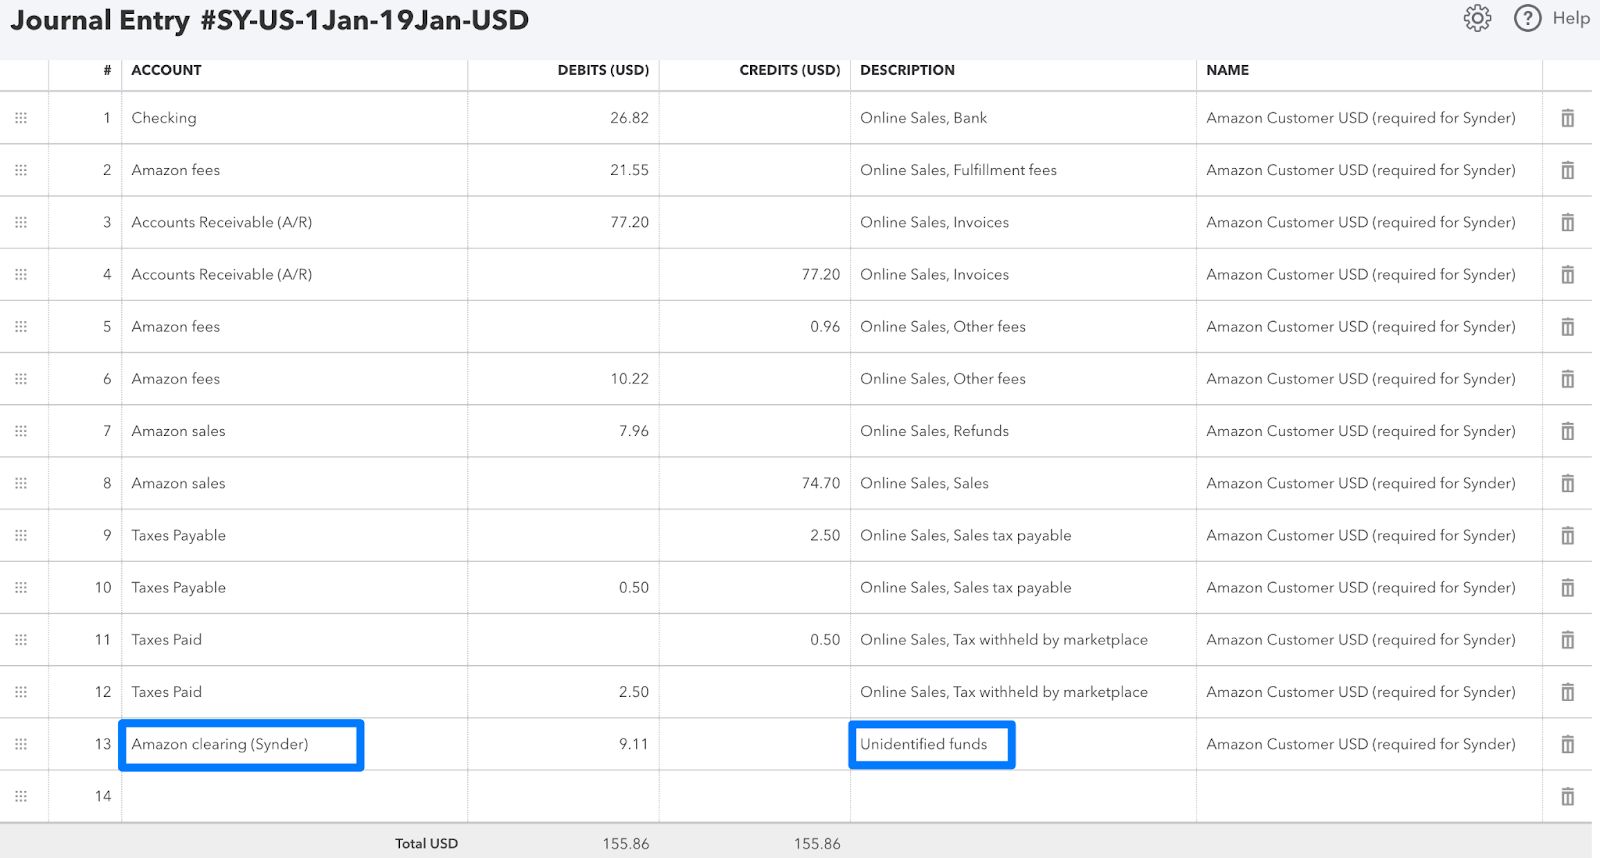Click Online Sales, Sales description

point(924,483)
